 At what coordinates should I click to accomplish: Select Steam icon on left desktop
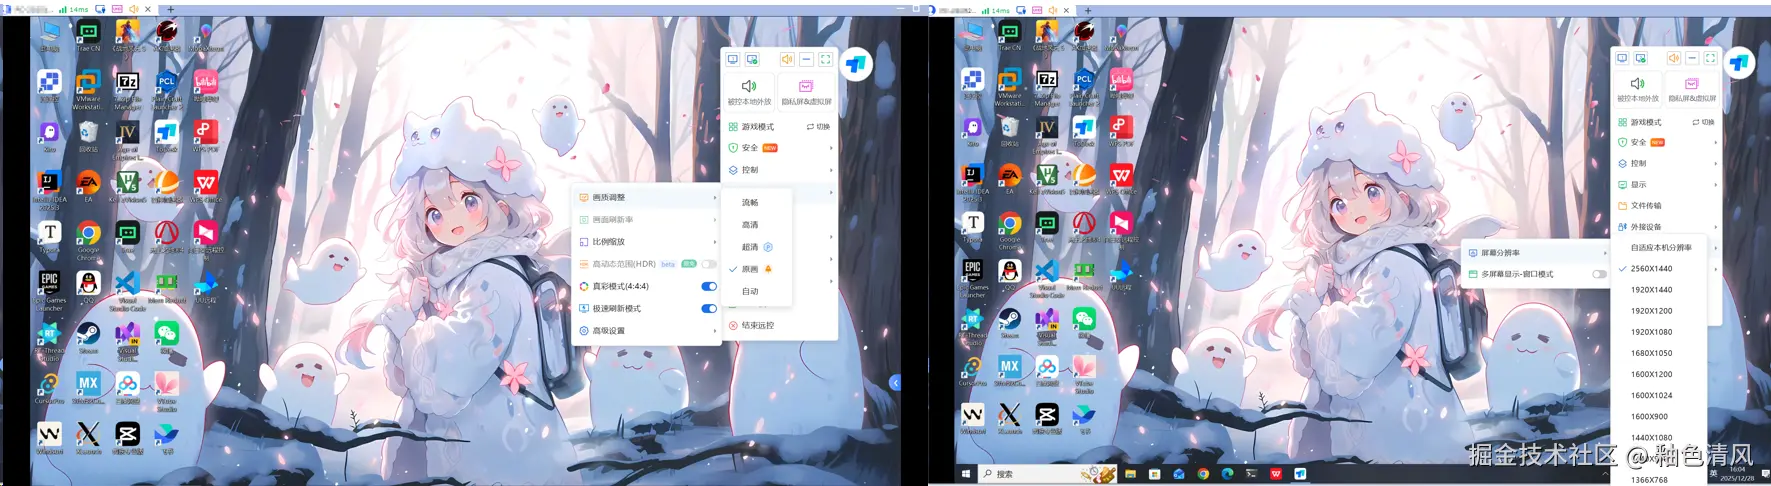[x=88, y=337]
